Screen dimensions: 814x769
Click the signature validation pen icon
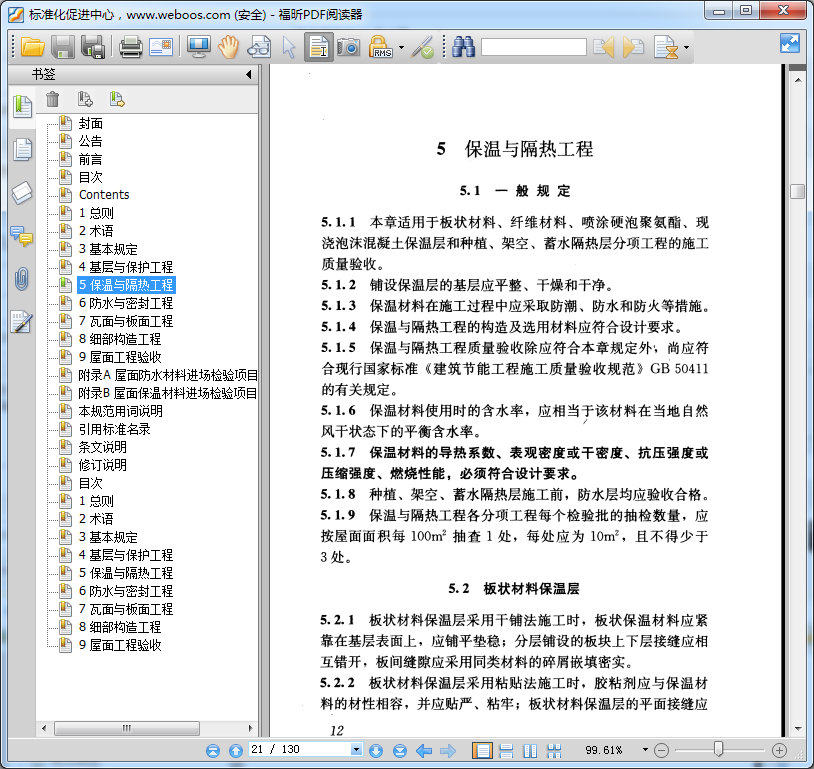422,47
